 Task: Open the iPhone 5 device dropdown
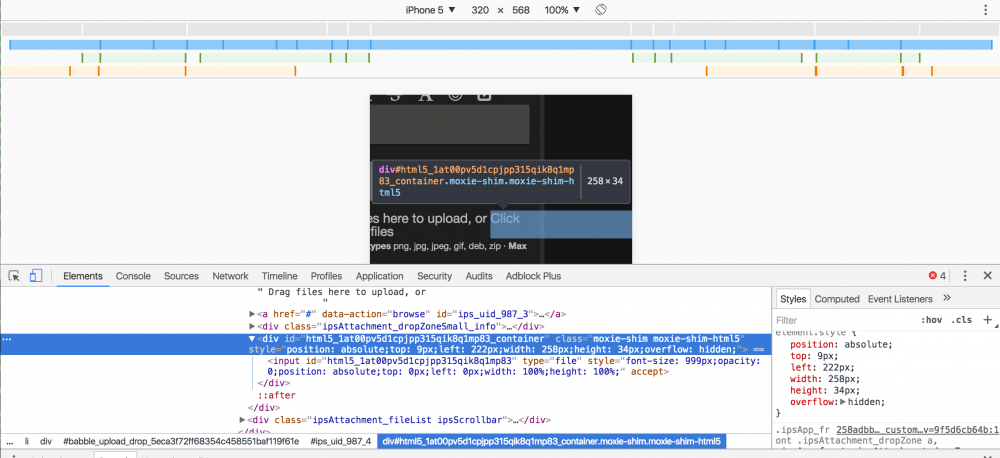[x=430, y=9]
